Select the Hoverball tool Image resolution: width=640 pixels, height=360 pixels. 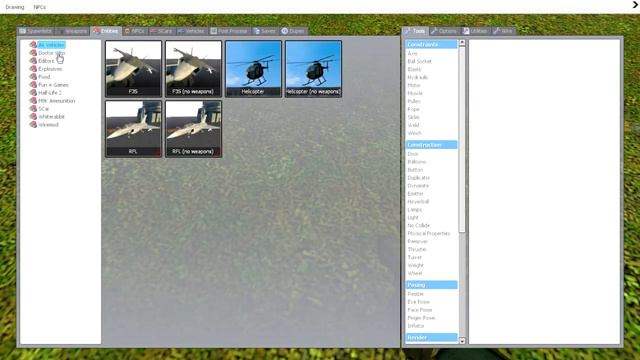click(418, 202)
